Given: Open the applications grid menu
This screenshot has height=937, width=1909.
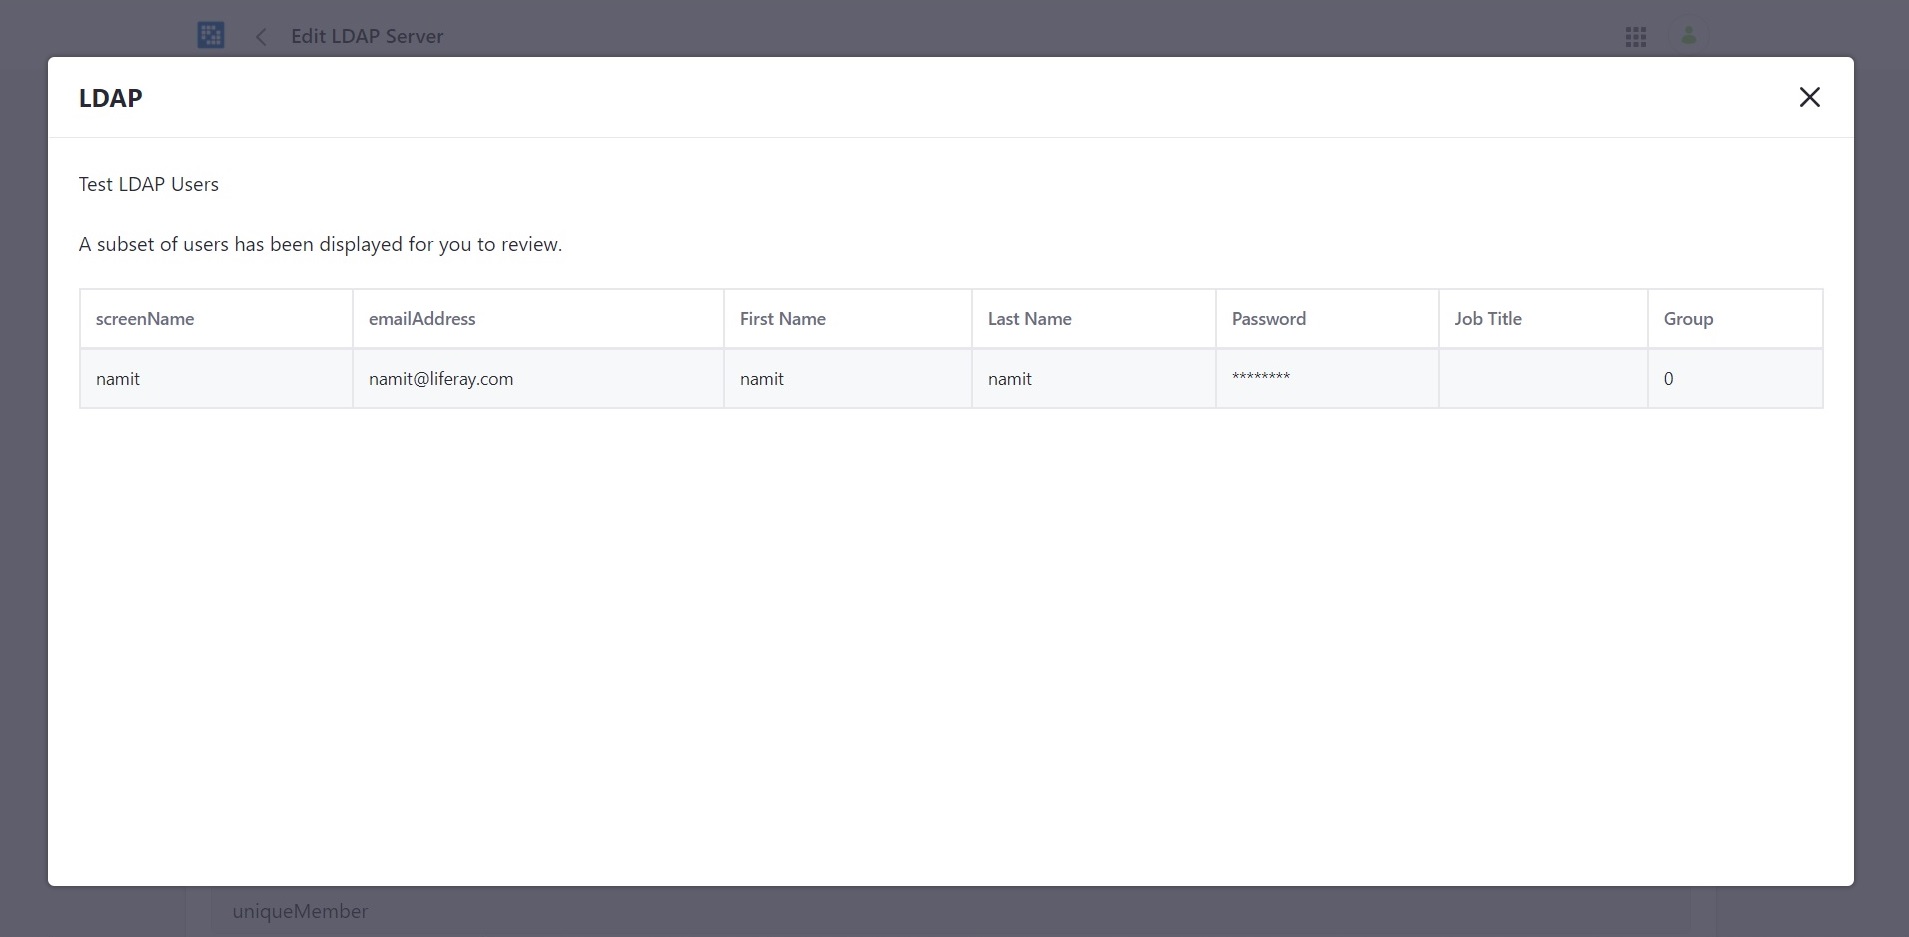Looking at the screenshot, I should (1636, 37).
